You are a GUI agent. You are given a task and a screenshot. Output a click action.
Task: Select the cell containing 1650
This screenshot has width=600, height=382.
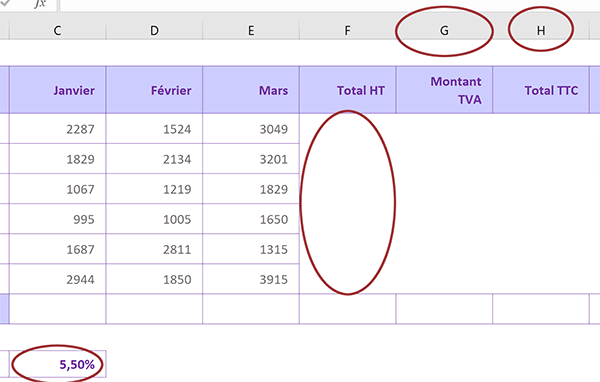coord(251,219)
